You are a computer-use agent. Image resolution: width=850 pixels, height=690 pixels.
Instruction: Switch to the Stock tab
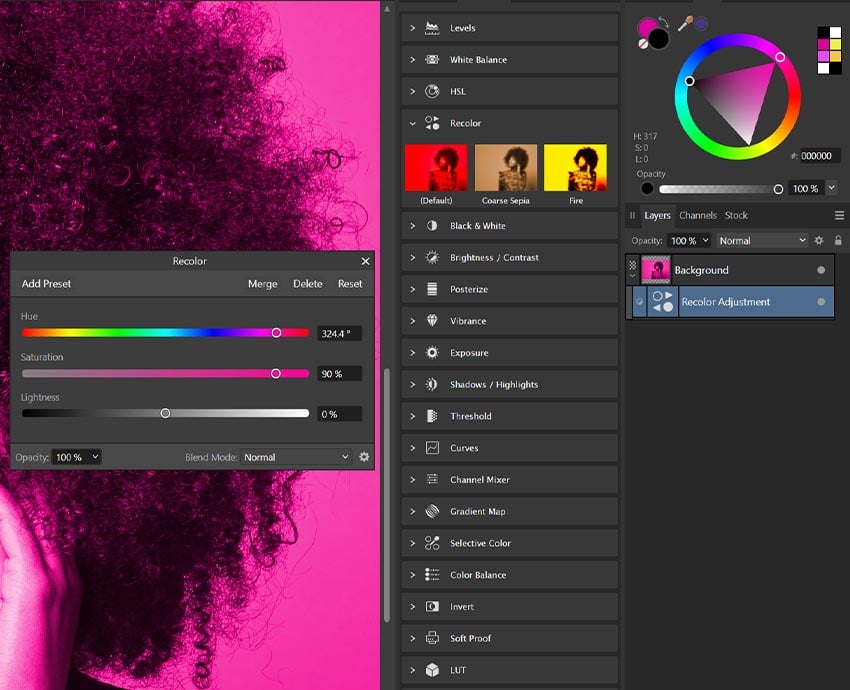(737, 215)
